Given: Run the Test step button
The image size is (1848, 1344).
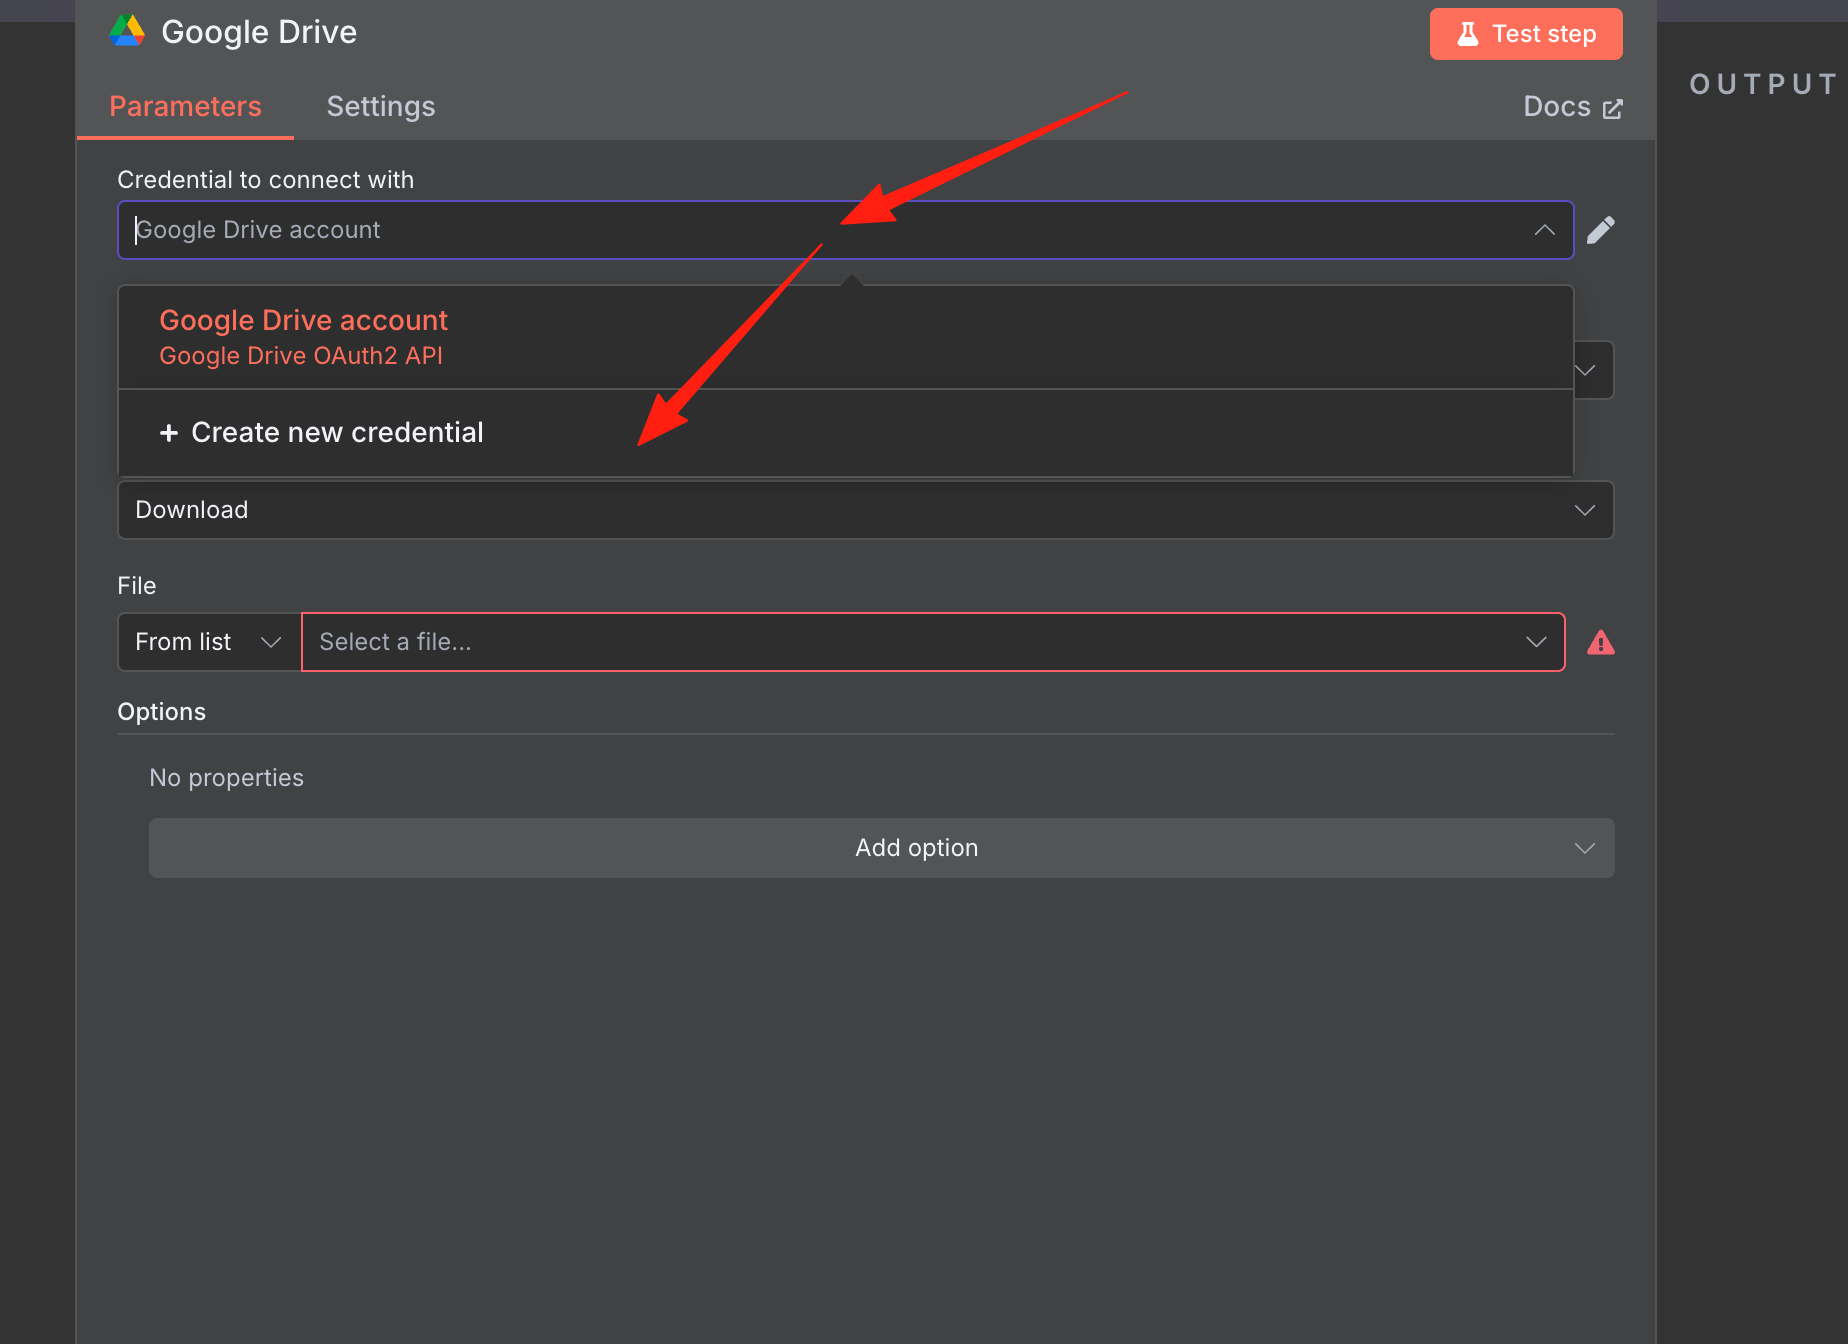Looking at the screenshot, I should coord(1526,34).
